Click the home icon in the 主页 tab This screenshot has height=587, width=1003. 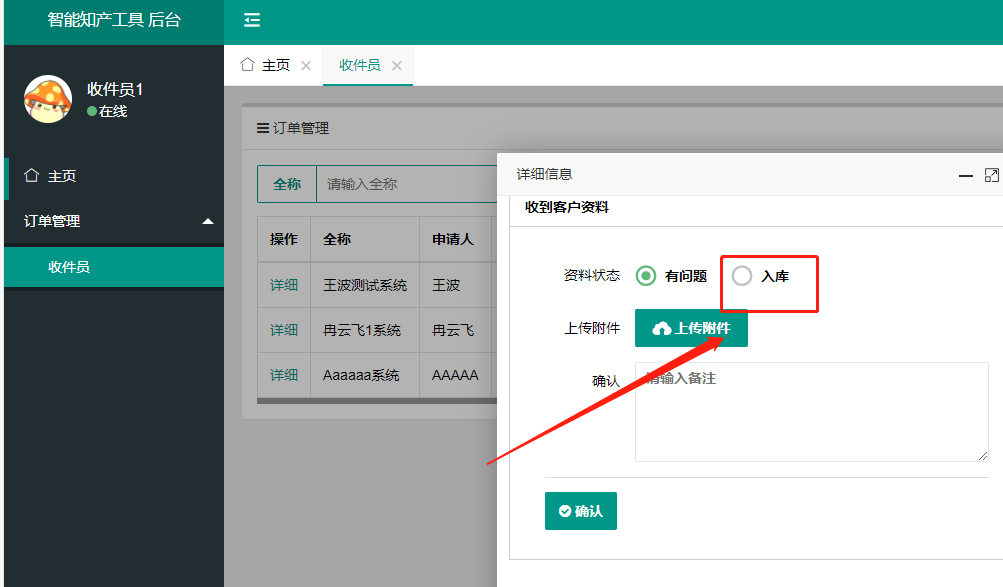pyautogui.click(x=248, y=65)
